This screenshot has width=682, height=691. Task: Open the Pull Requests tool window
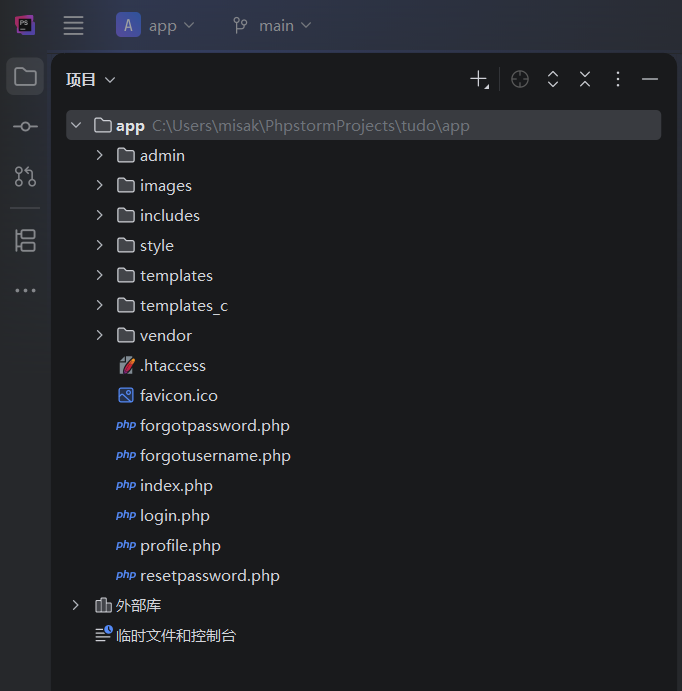coord(25,177)
